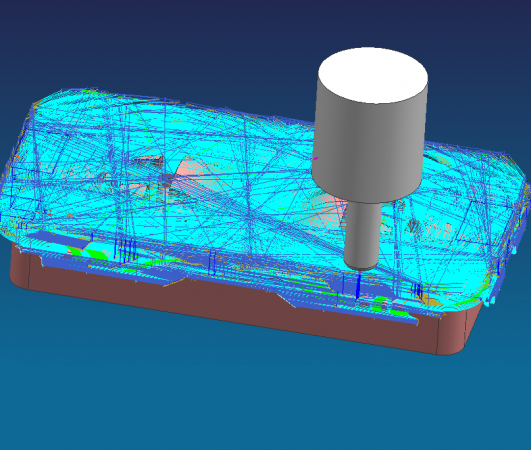Select the cyan toolpath at right end of part

point(501,190)
